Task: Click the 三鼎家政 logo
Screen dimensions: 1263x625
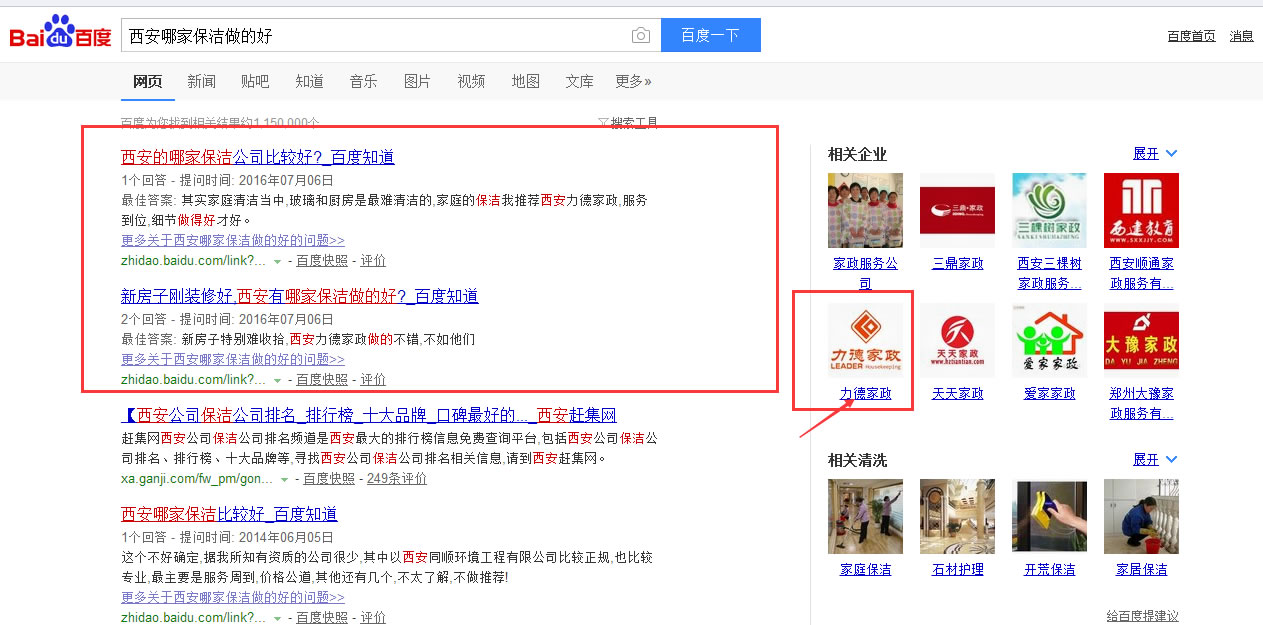Action: tap(957, 210)
